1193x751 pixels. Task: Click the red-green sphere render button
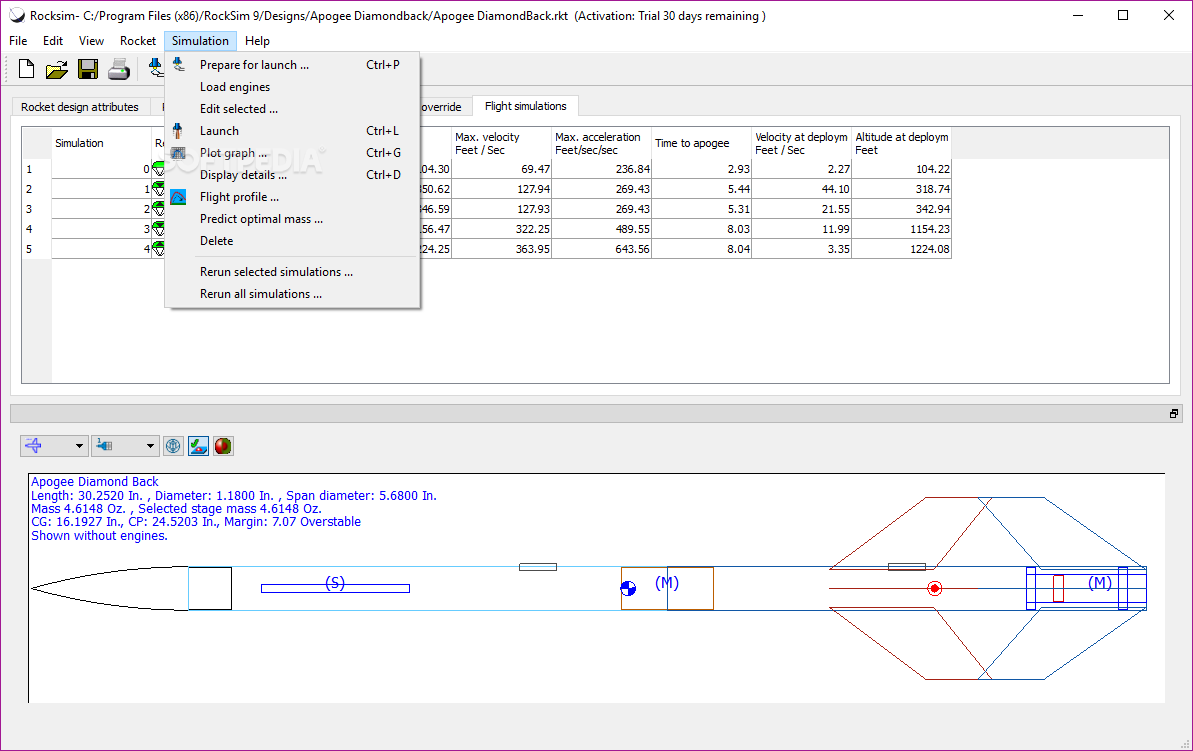223,446
